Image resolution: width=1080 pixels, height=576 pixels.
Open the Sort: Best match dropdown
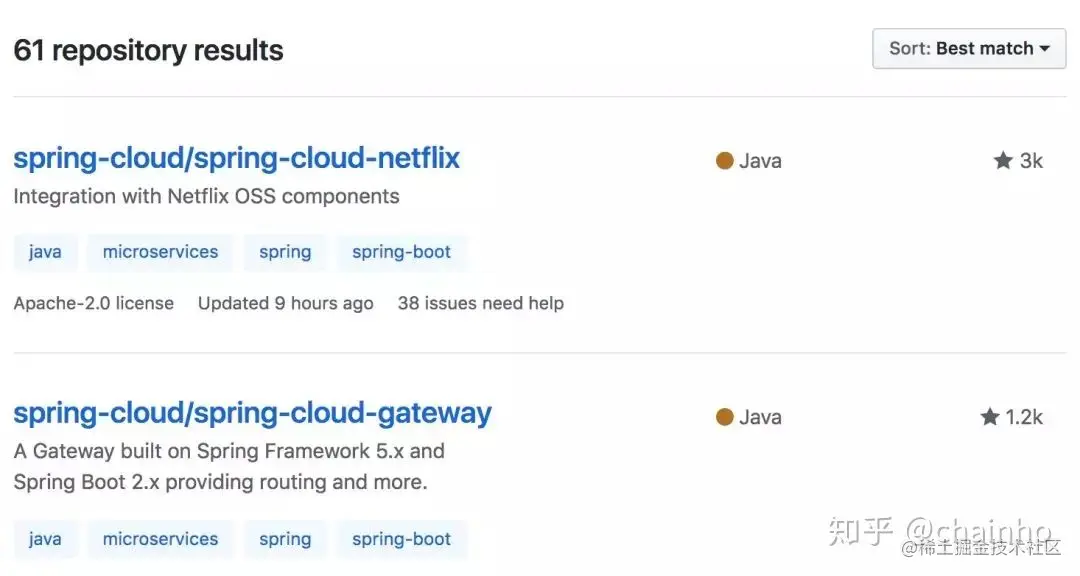tap(969, 48)
